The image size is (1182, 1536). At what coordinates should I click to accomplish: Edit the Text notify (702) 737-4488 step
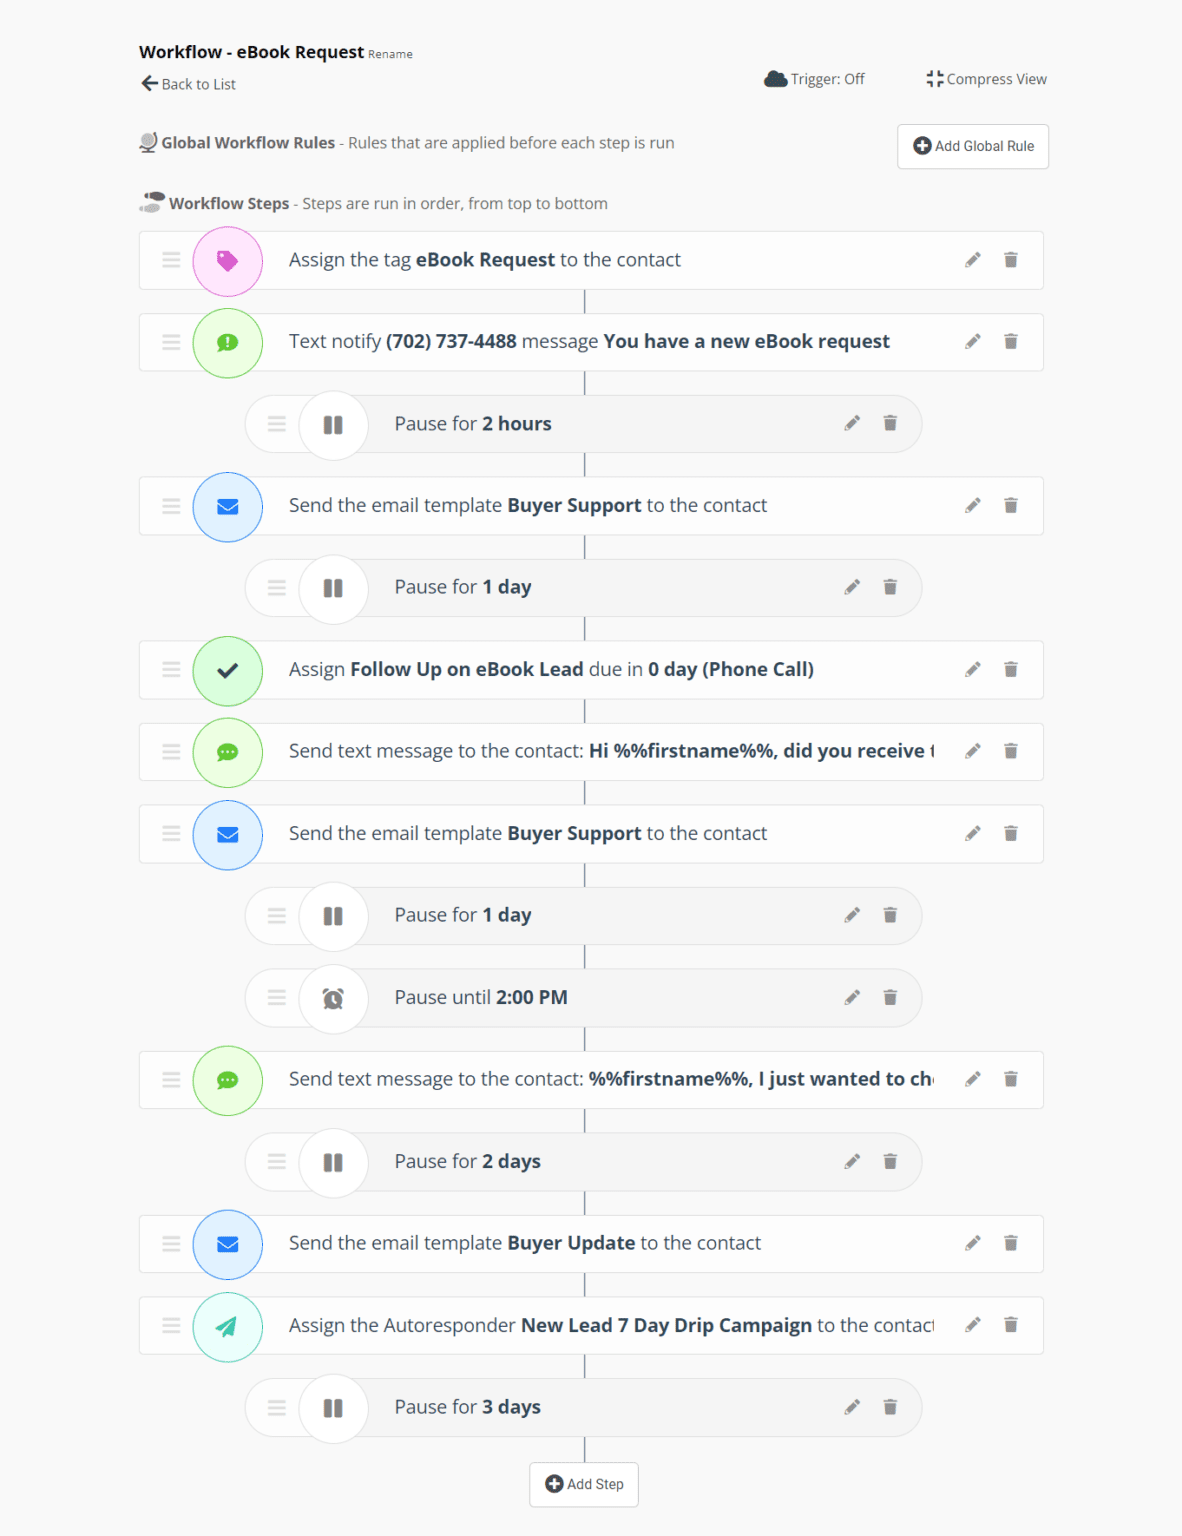(973, 342)
